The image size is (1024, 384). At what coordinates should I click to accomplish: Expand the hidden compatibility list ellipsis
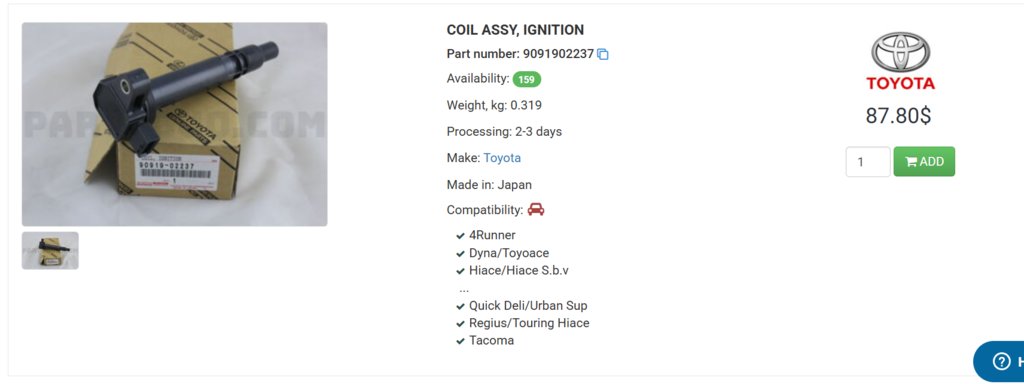(x=464, y=289)
